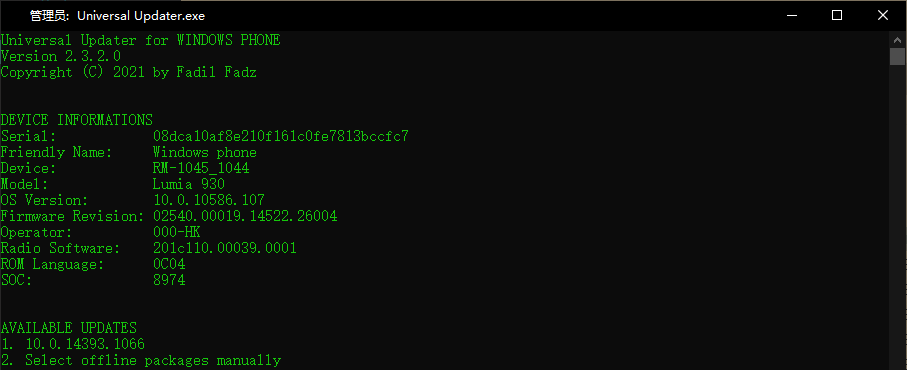907x370 pixels.
Task: Click the title bar text Universal Updater.exe
Action: pos(141,16)
